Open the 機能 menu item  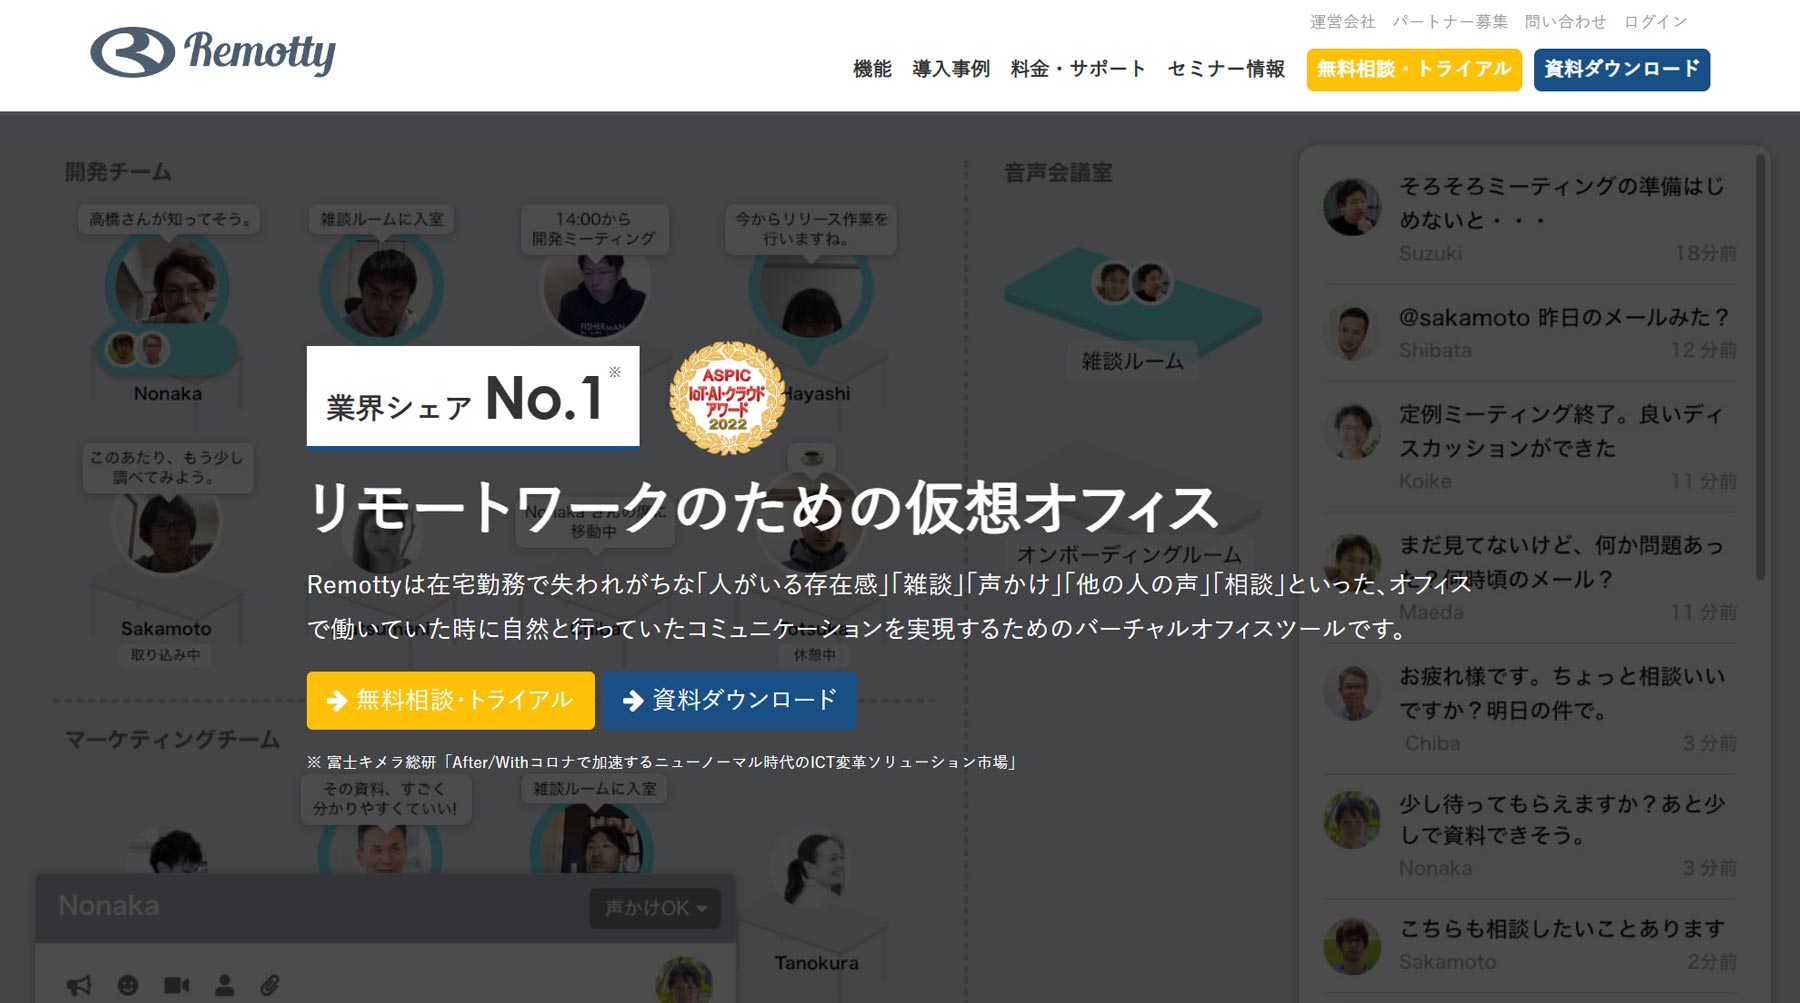(872, 69)
